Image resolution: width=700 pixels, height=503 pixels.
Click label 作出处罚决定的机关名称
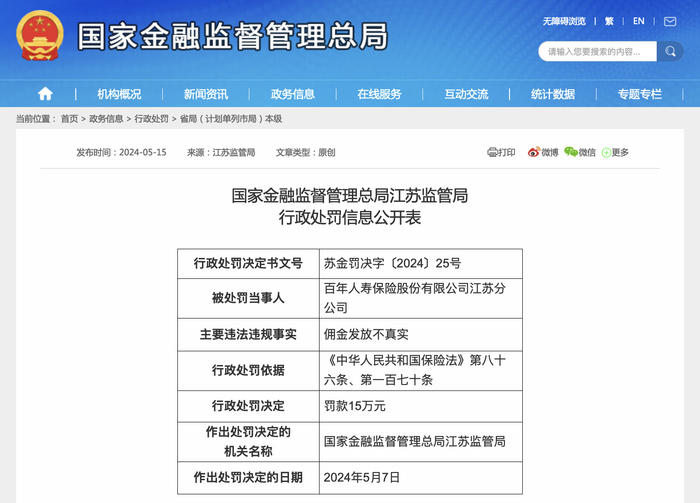point(248,442)
